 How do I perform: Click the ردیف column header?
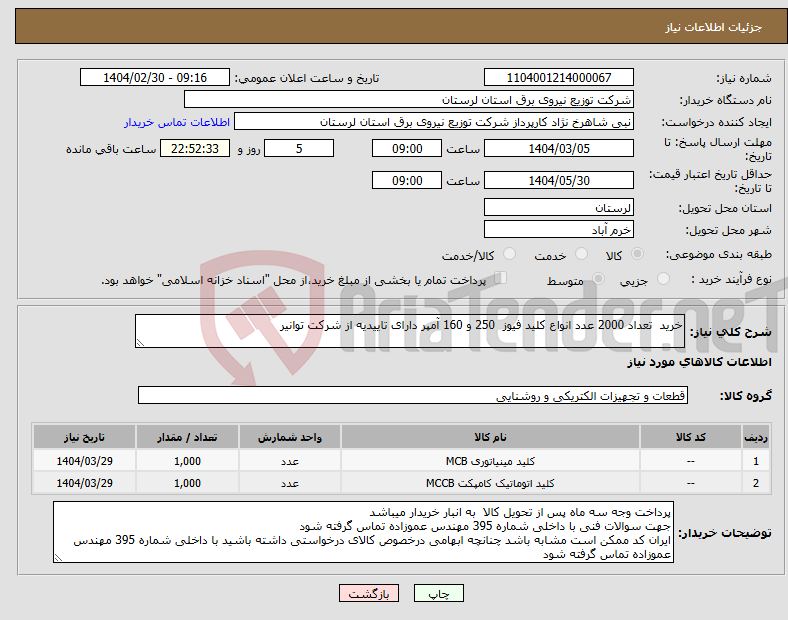(x=756, y=437)
